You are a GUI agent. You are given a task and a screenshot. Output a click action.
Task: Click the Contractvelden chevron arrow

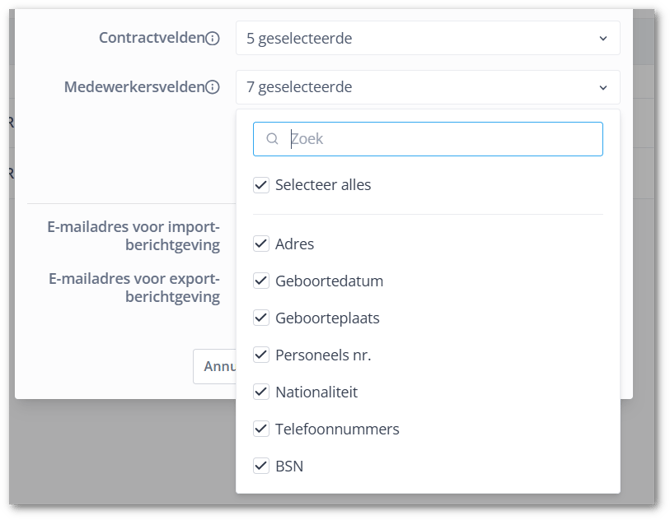click(x=603, y=39)
